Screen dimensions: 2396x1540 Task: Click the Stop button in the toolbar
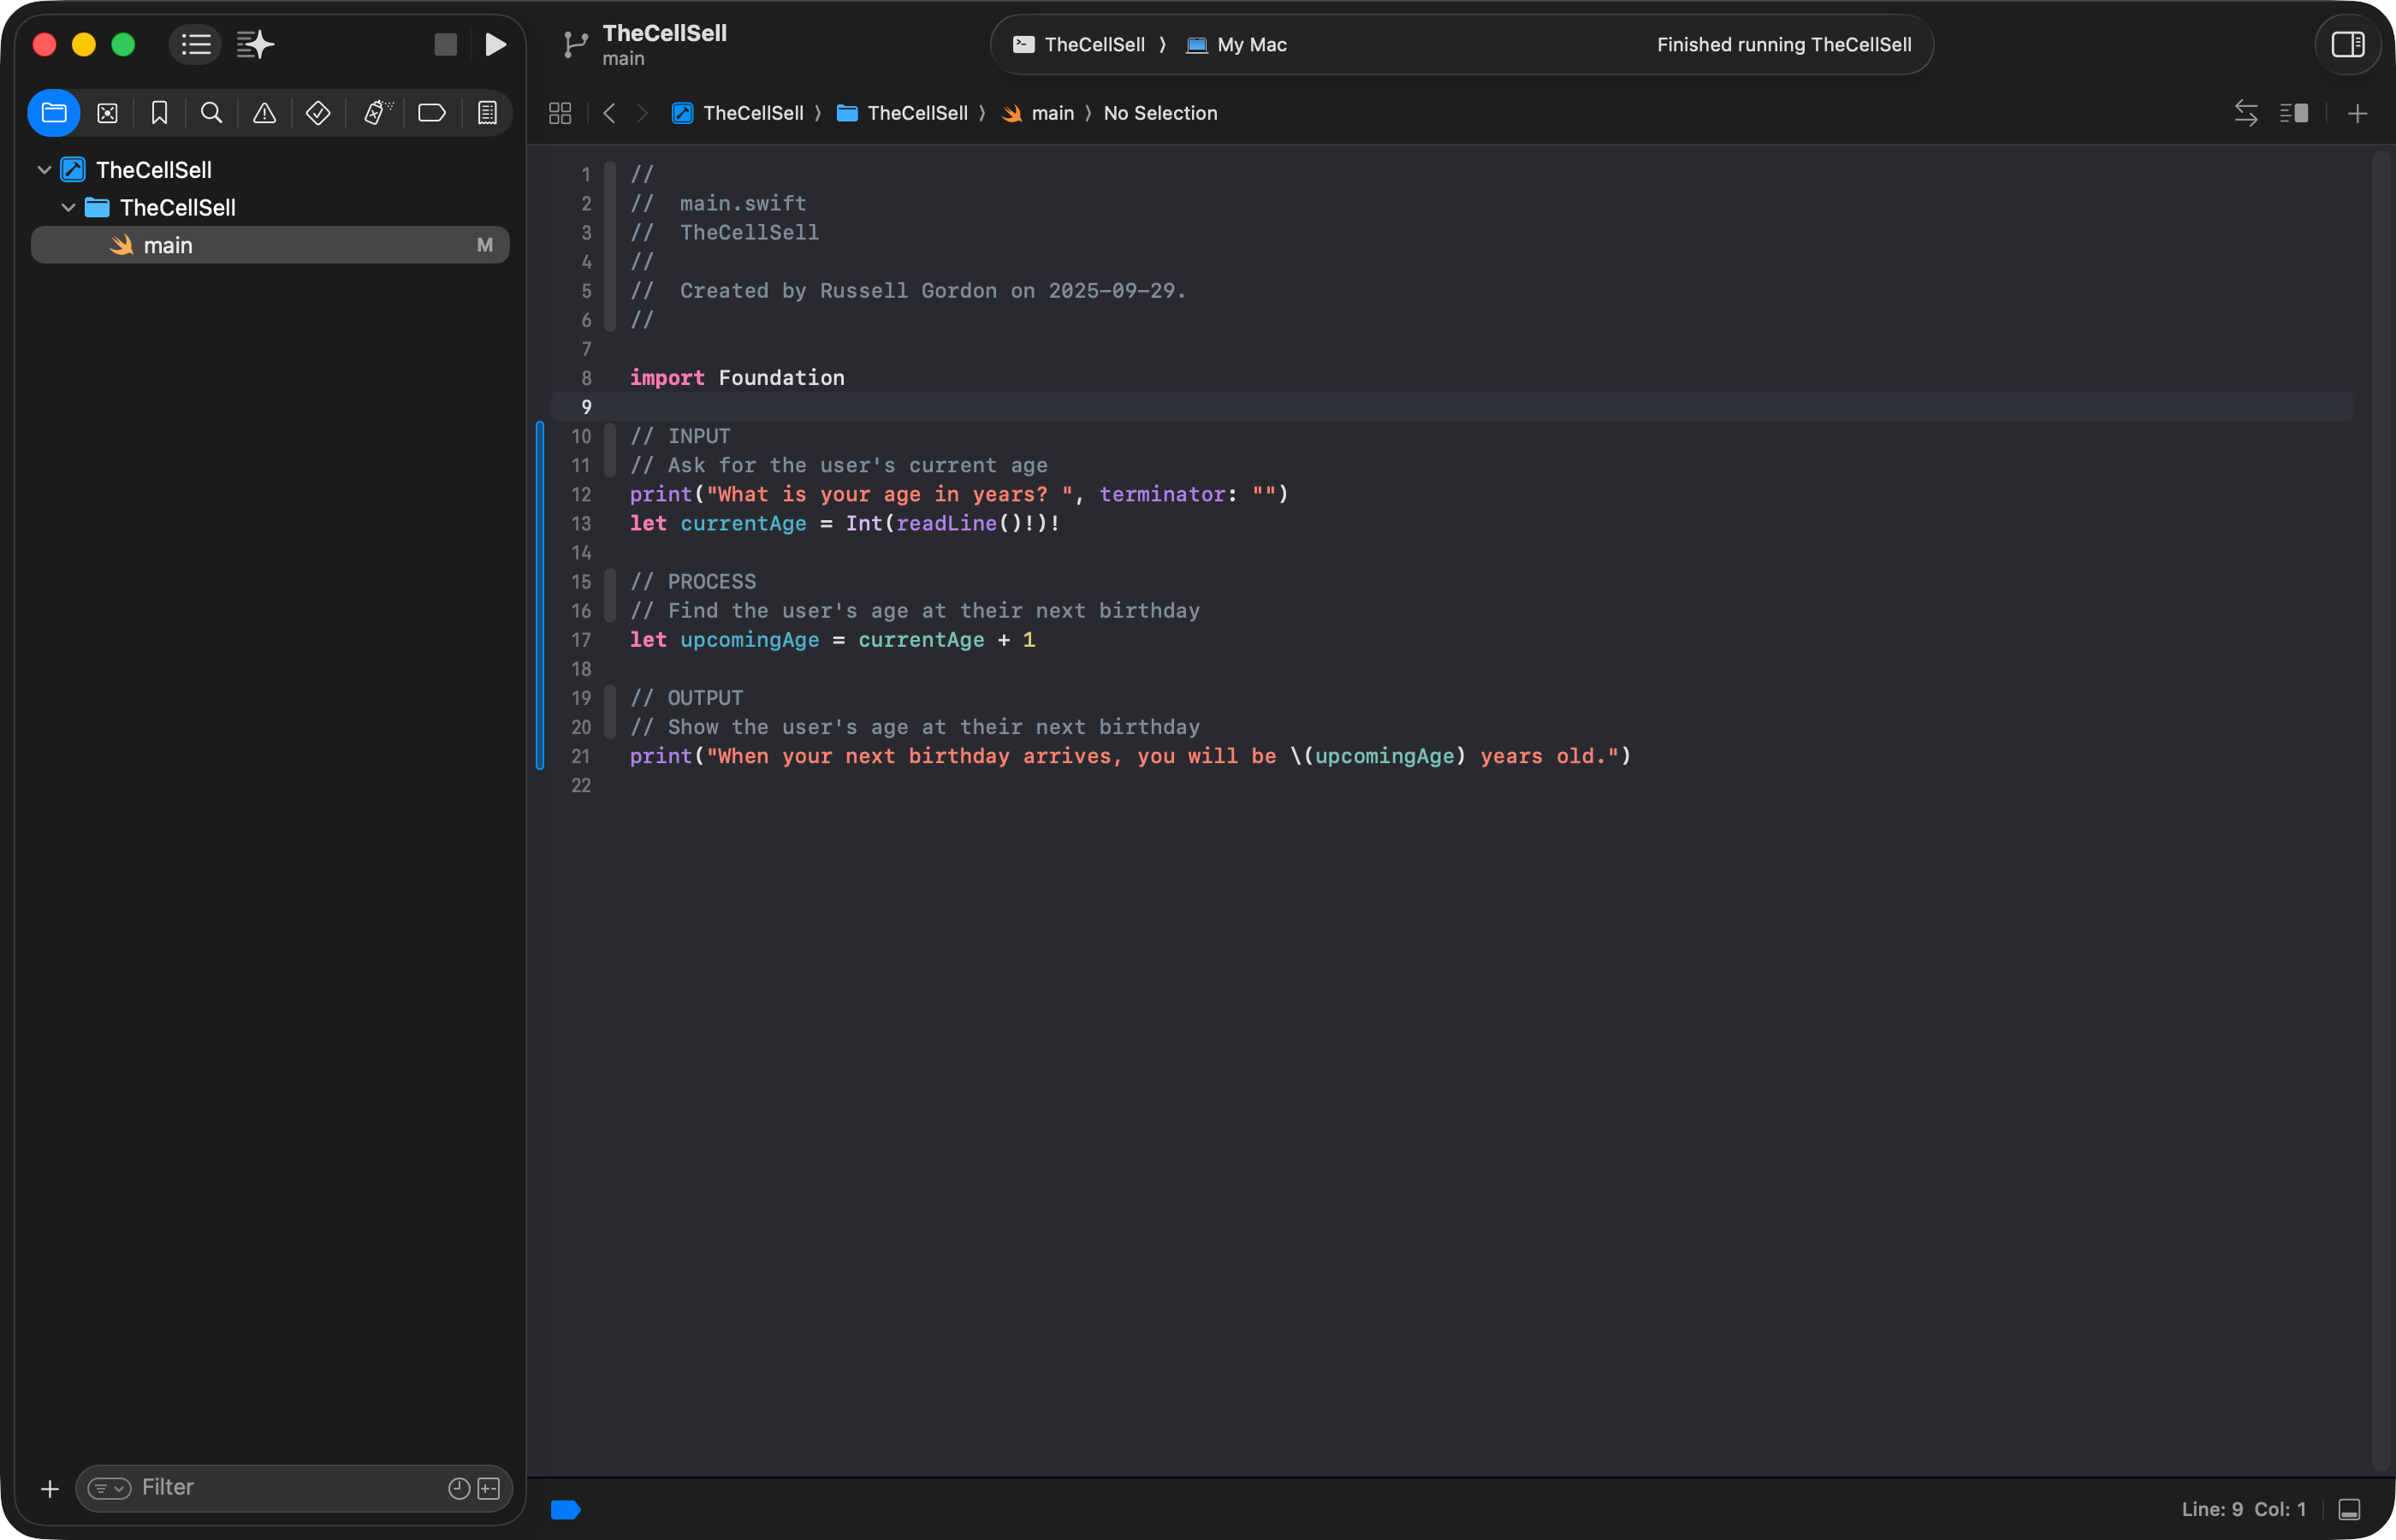pyautogui.click(x=445, y=45)
